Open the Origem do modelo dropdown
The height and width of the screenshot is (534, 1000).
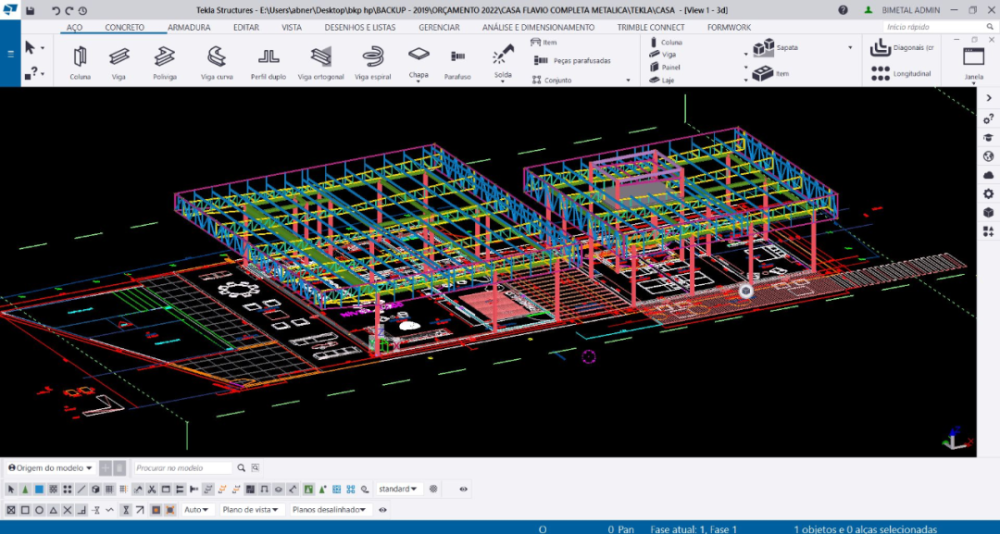coord(50,467)
